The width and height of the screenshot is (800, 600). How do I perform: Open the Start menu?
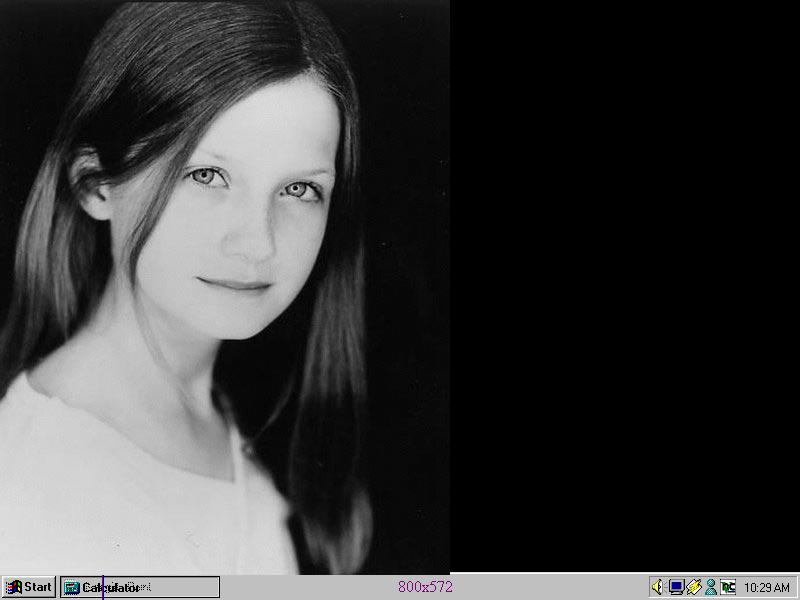pyautogui.click(x=28, y=587)
